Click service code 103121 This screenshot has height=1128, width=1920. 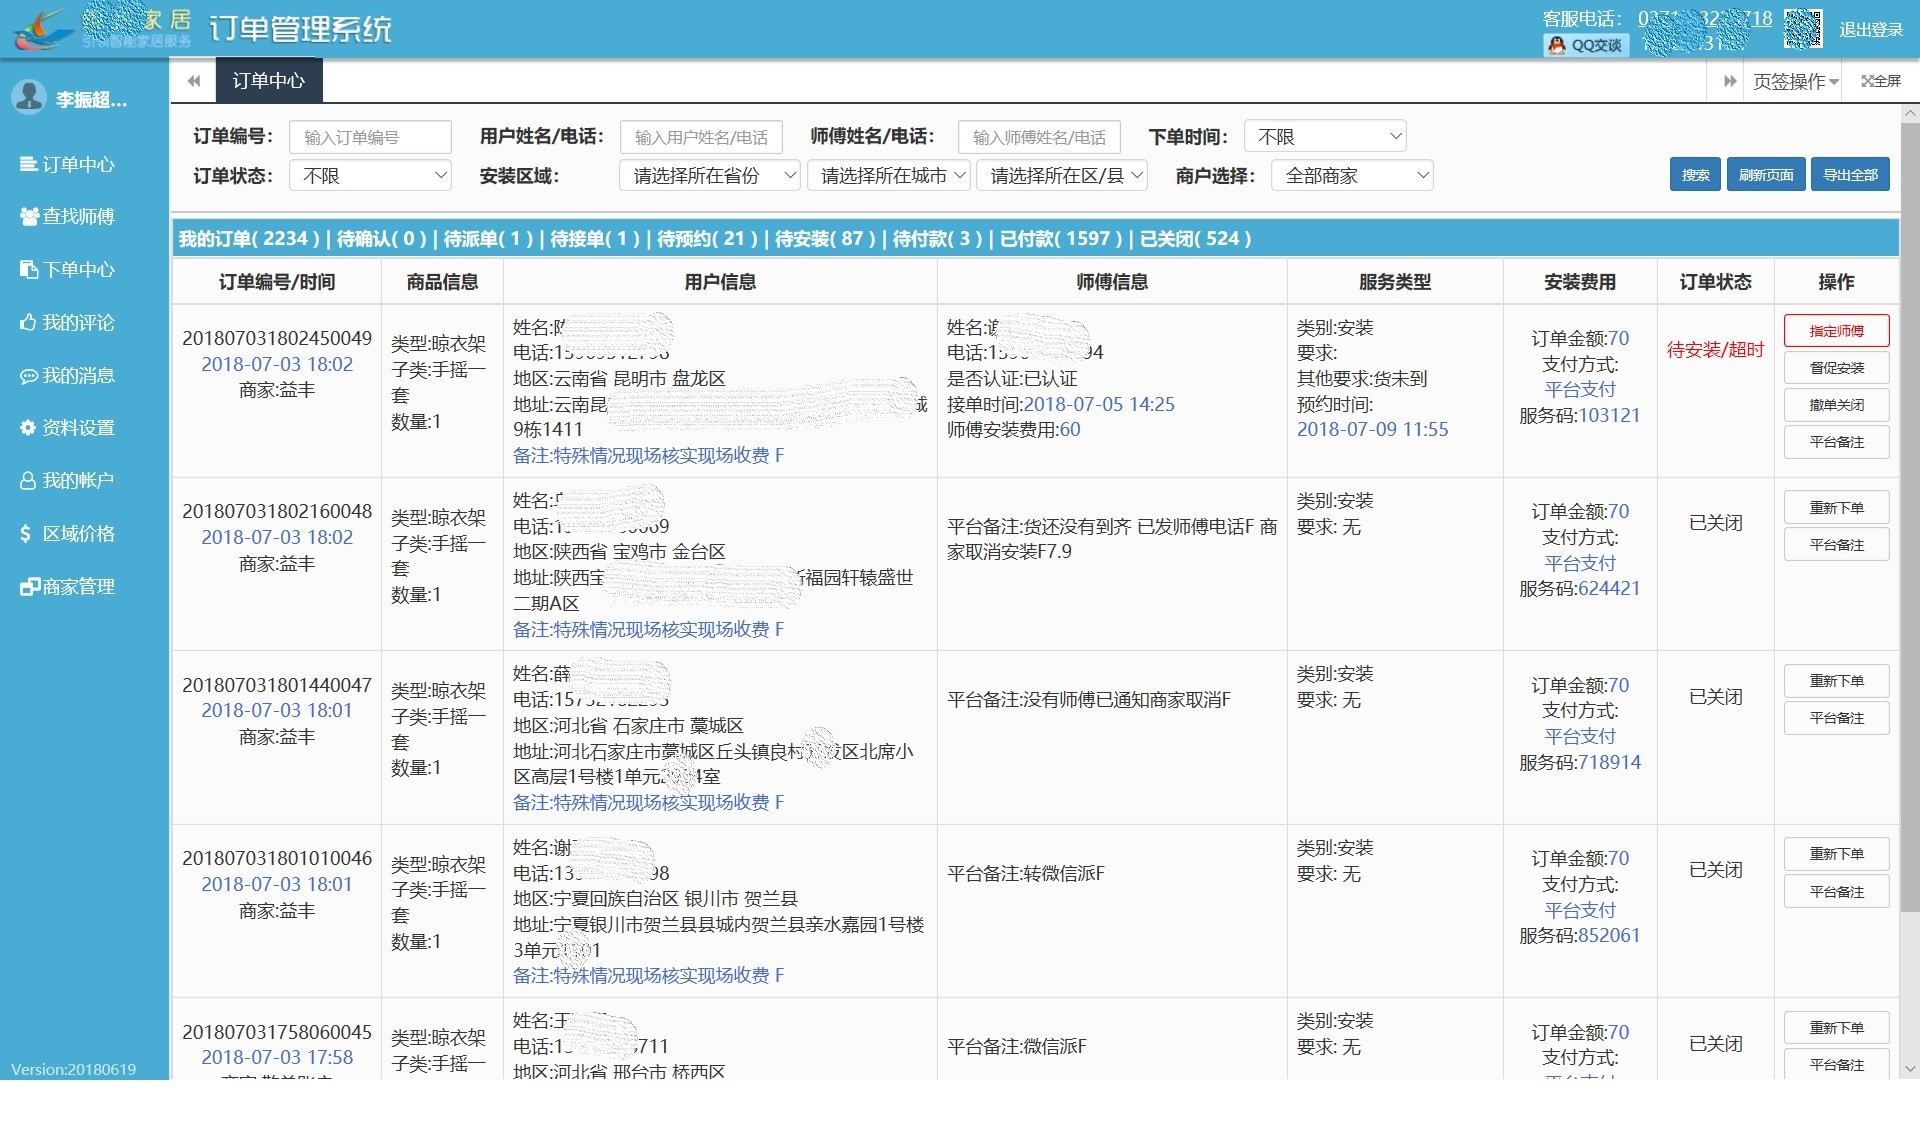tap(1610, 415)
